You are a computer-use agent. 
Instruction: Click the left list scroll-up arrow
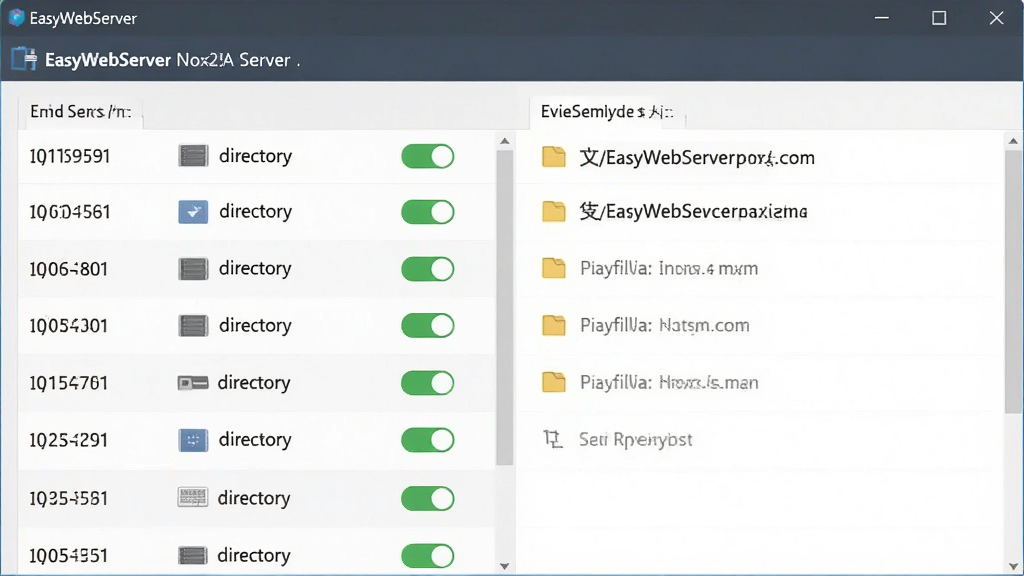[505, 141]
